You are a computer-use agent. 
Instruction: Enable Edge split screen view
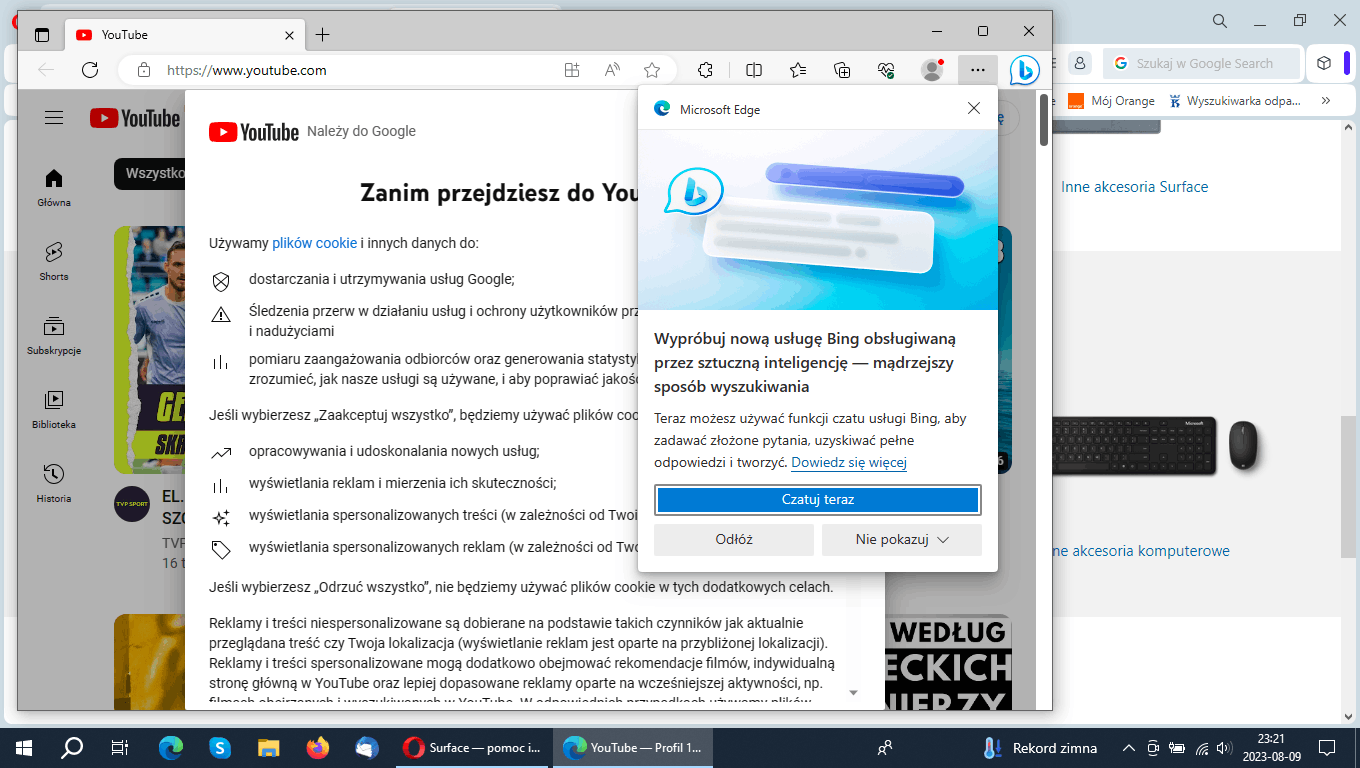(754, 70)
